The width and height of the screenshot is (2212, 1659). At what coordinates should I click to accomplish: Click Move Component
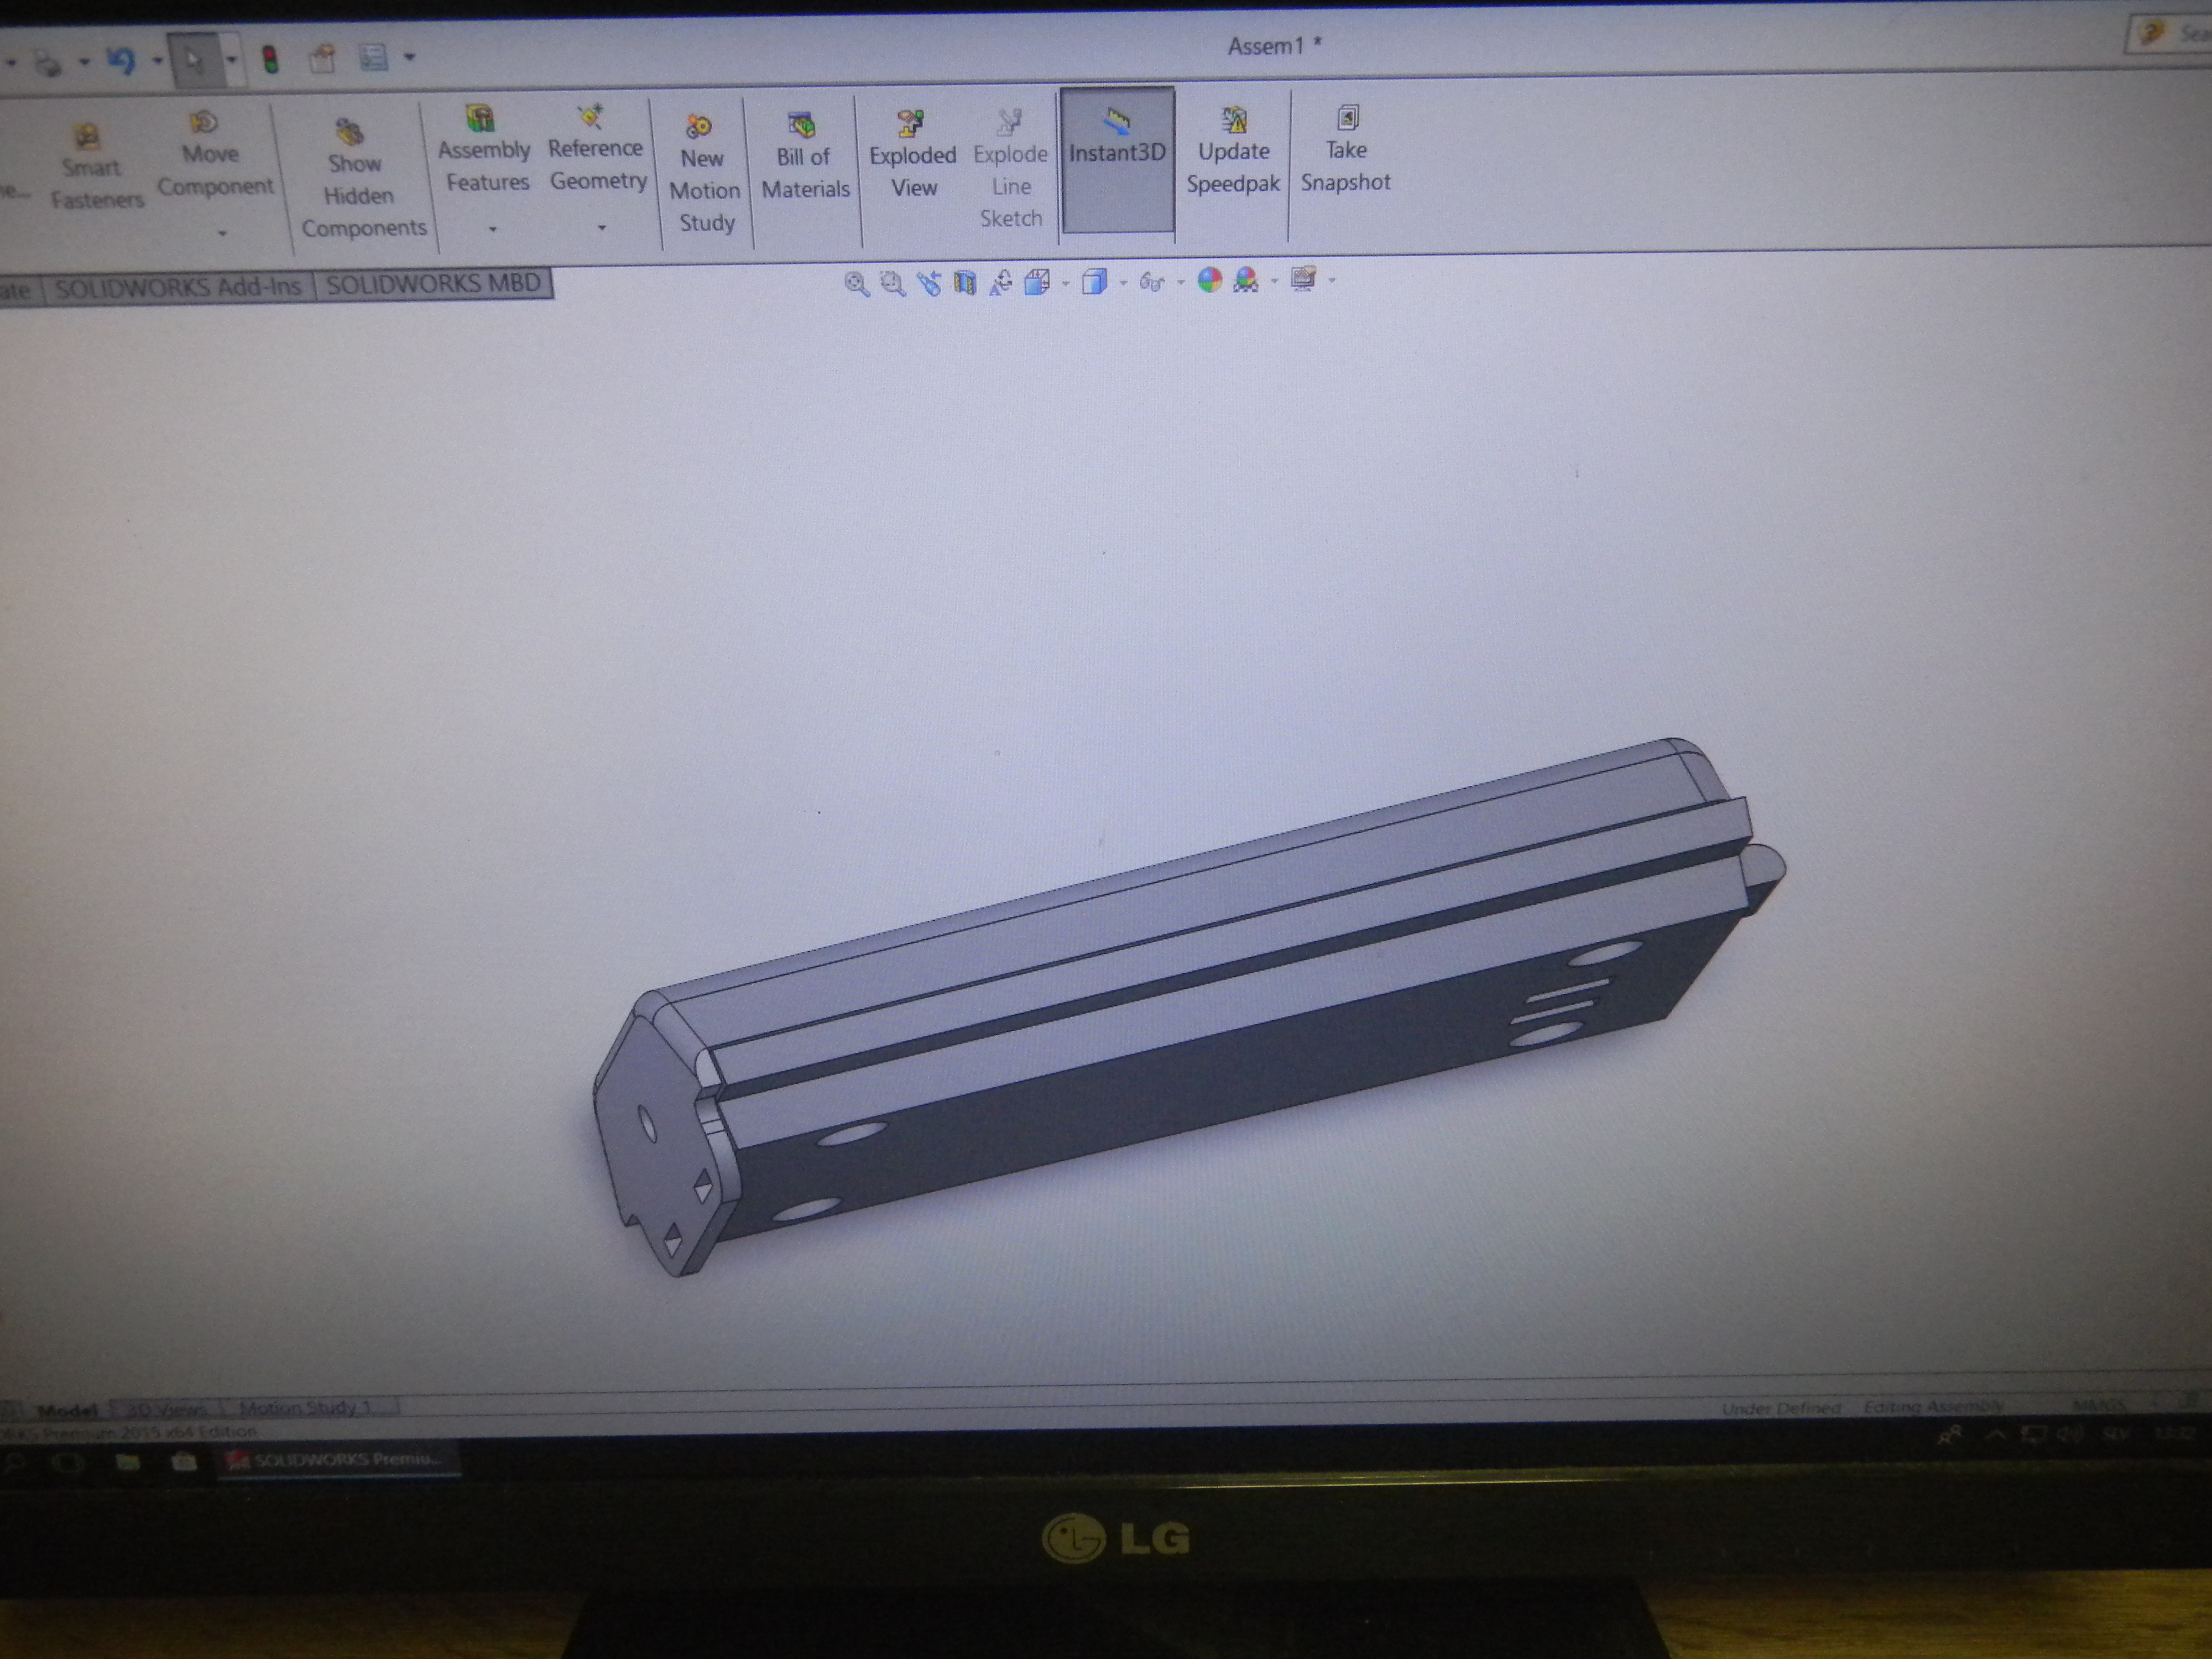pyautogui.click(x=214, y=155)
